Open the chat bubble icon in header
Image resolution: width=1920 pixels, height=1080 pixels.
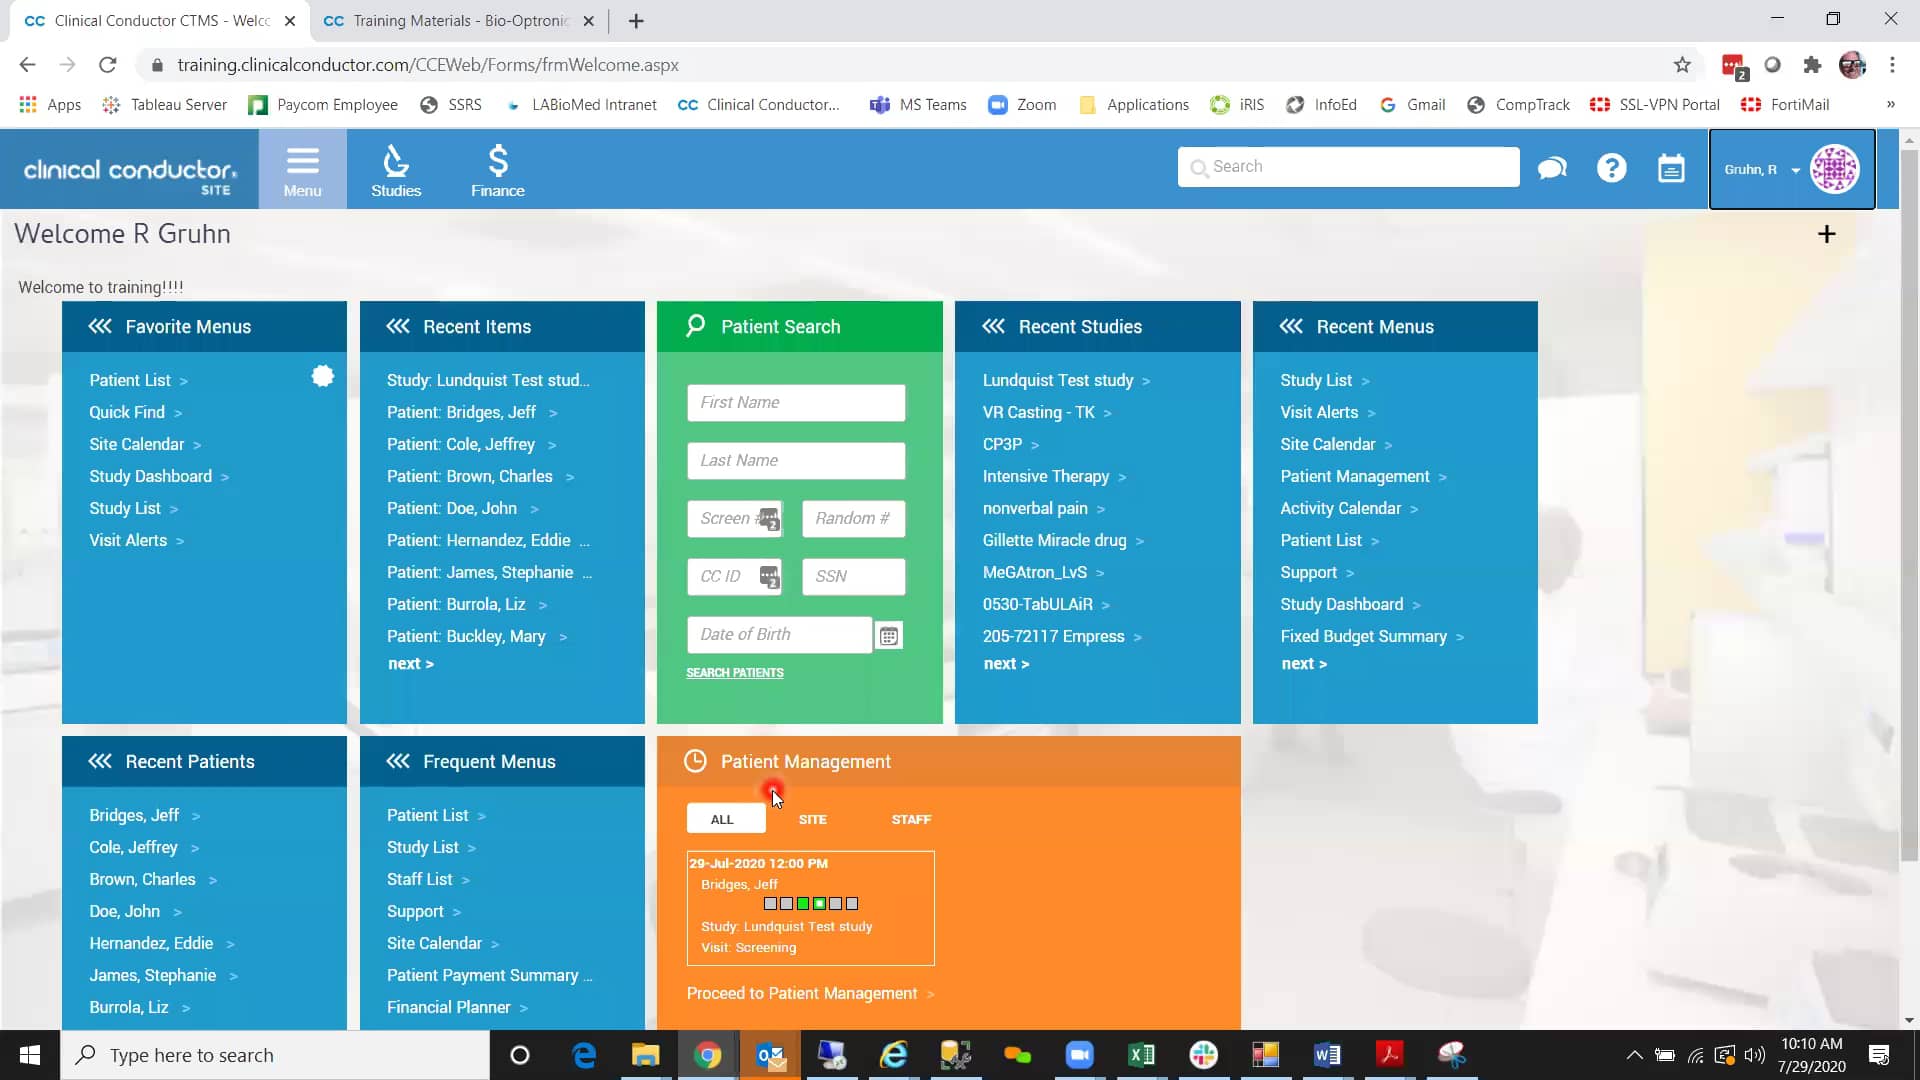click(x=1551, y=167)
